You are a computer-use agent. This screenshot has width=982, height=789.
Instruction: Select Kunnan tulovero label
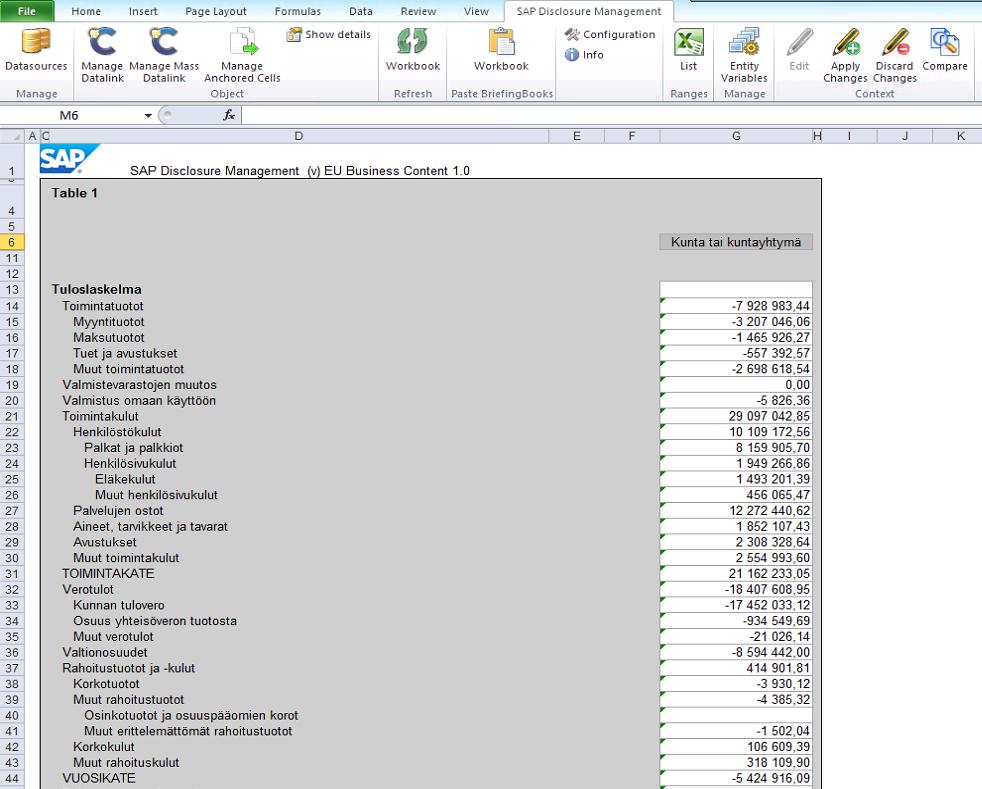tap(118, 605)
